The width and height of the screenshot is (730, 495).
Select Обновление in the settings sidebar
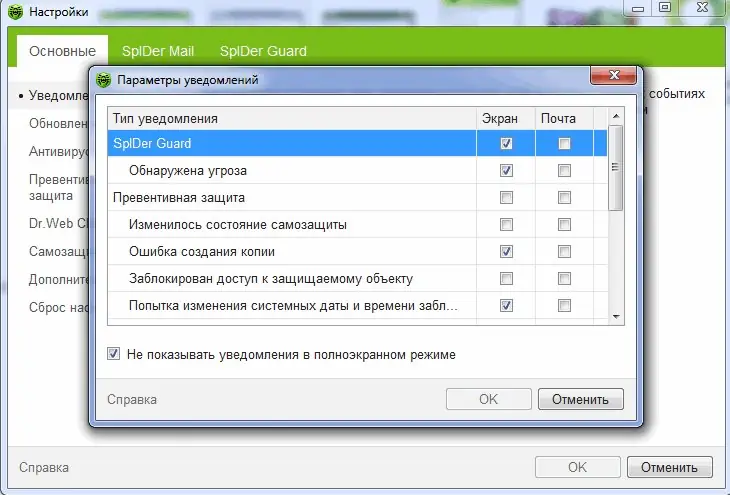coord(58,123)
